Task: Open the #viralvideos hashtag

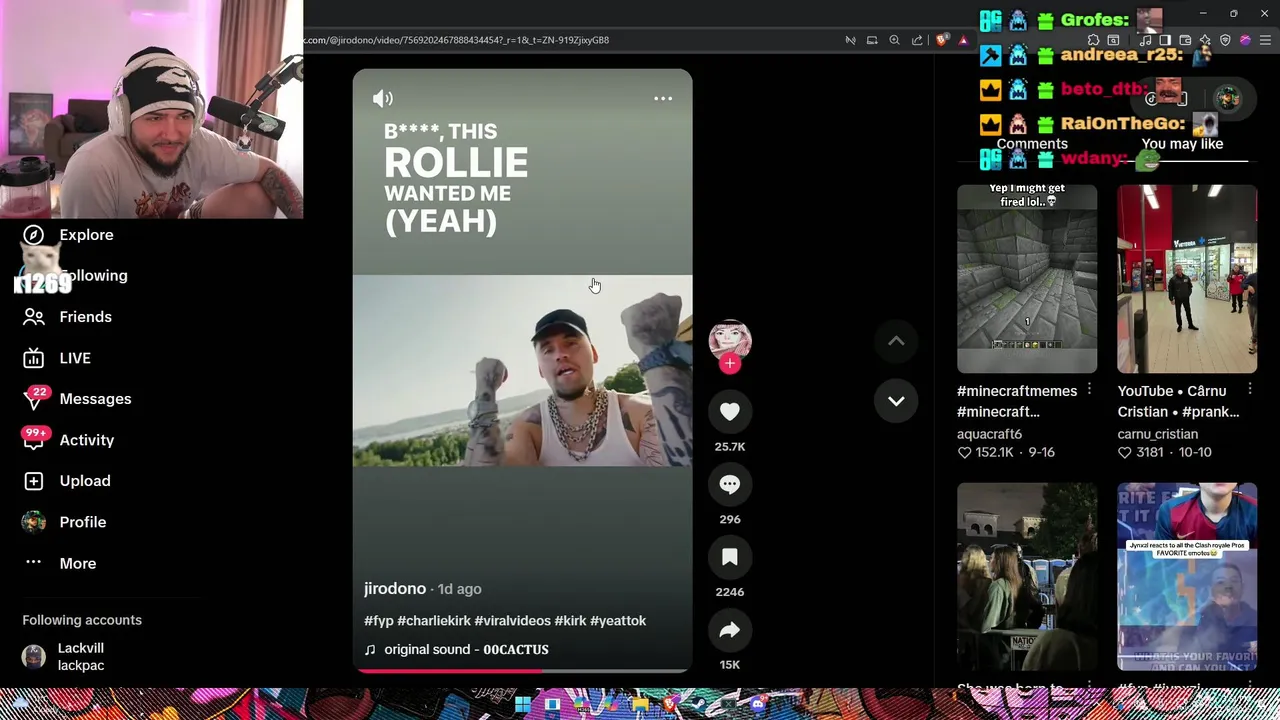Action: tap(513, 621)
